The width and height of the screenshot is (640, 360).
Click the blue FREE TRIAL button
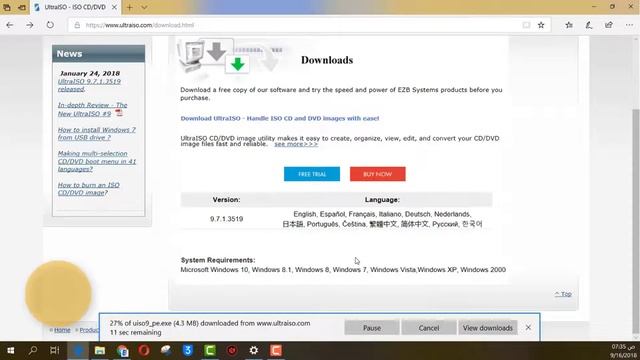click(x=312, y=174)
